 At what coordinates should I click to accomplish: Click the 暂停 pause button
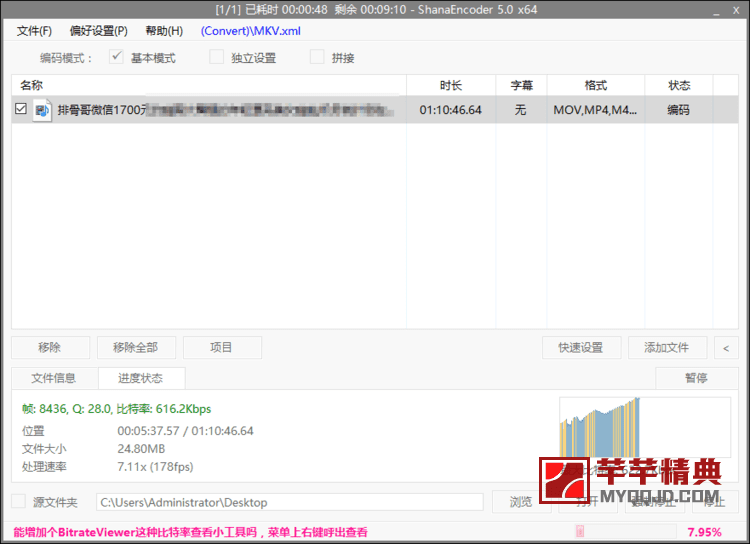tap(696, 378)
